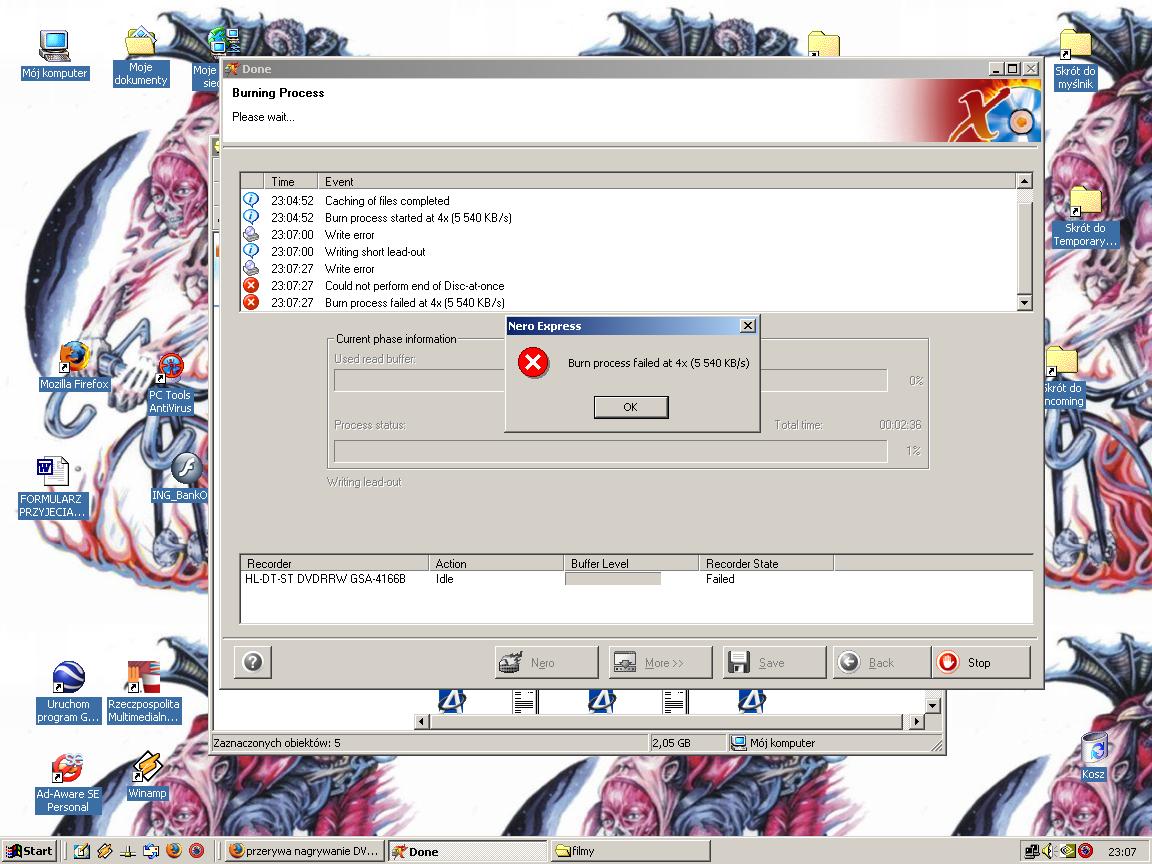Click the Back button
Image resolution: width=1152 pixels, height=864 pixels.
coord(880,663)
